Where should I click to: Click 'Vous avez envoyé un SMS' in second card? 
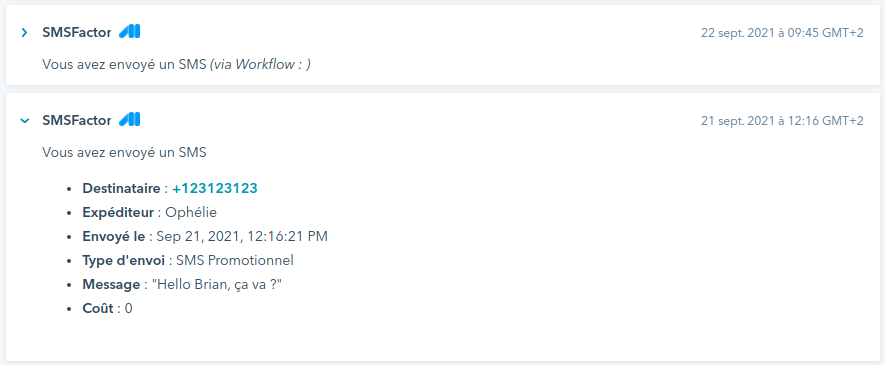125,152
